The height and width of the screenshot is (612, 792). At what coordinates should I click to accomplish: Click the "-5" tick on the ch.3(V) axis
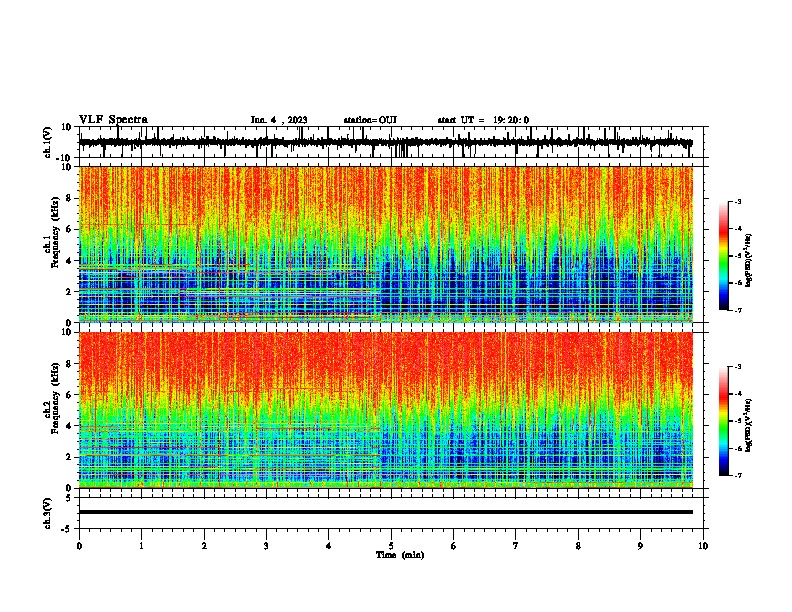pyautogui.click(x=68, y=529)
